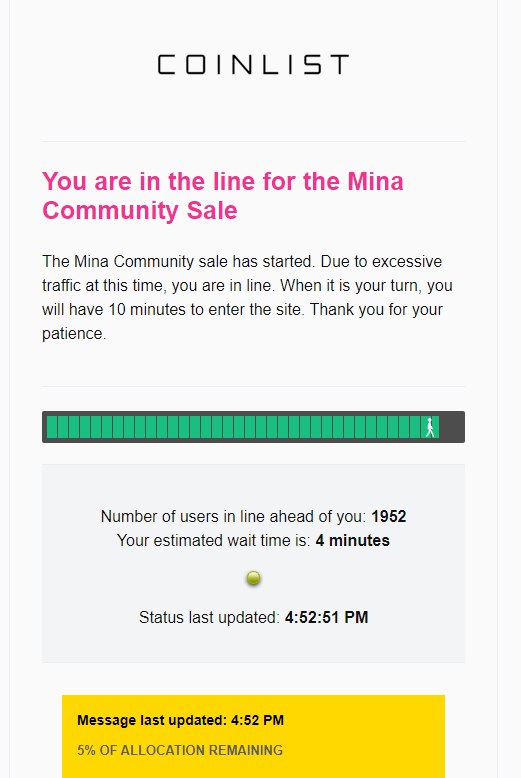
Task: Click the walking person icon in progress bar
Action: point(430,427)
